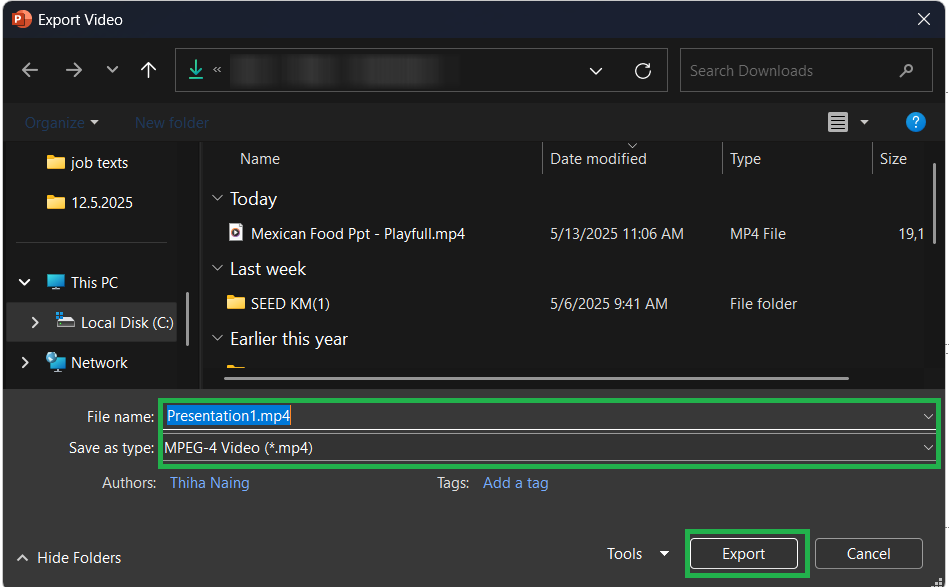Image resolution: width=949 pixels, height=587 pixels.
Task: Select Network in navigation pane
Action: pyautogui.click(x=87, y=362)
